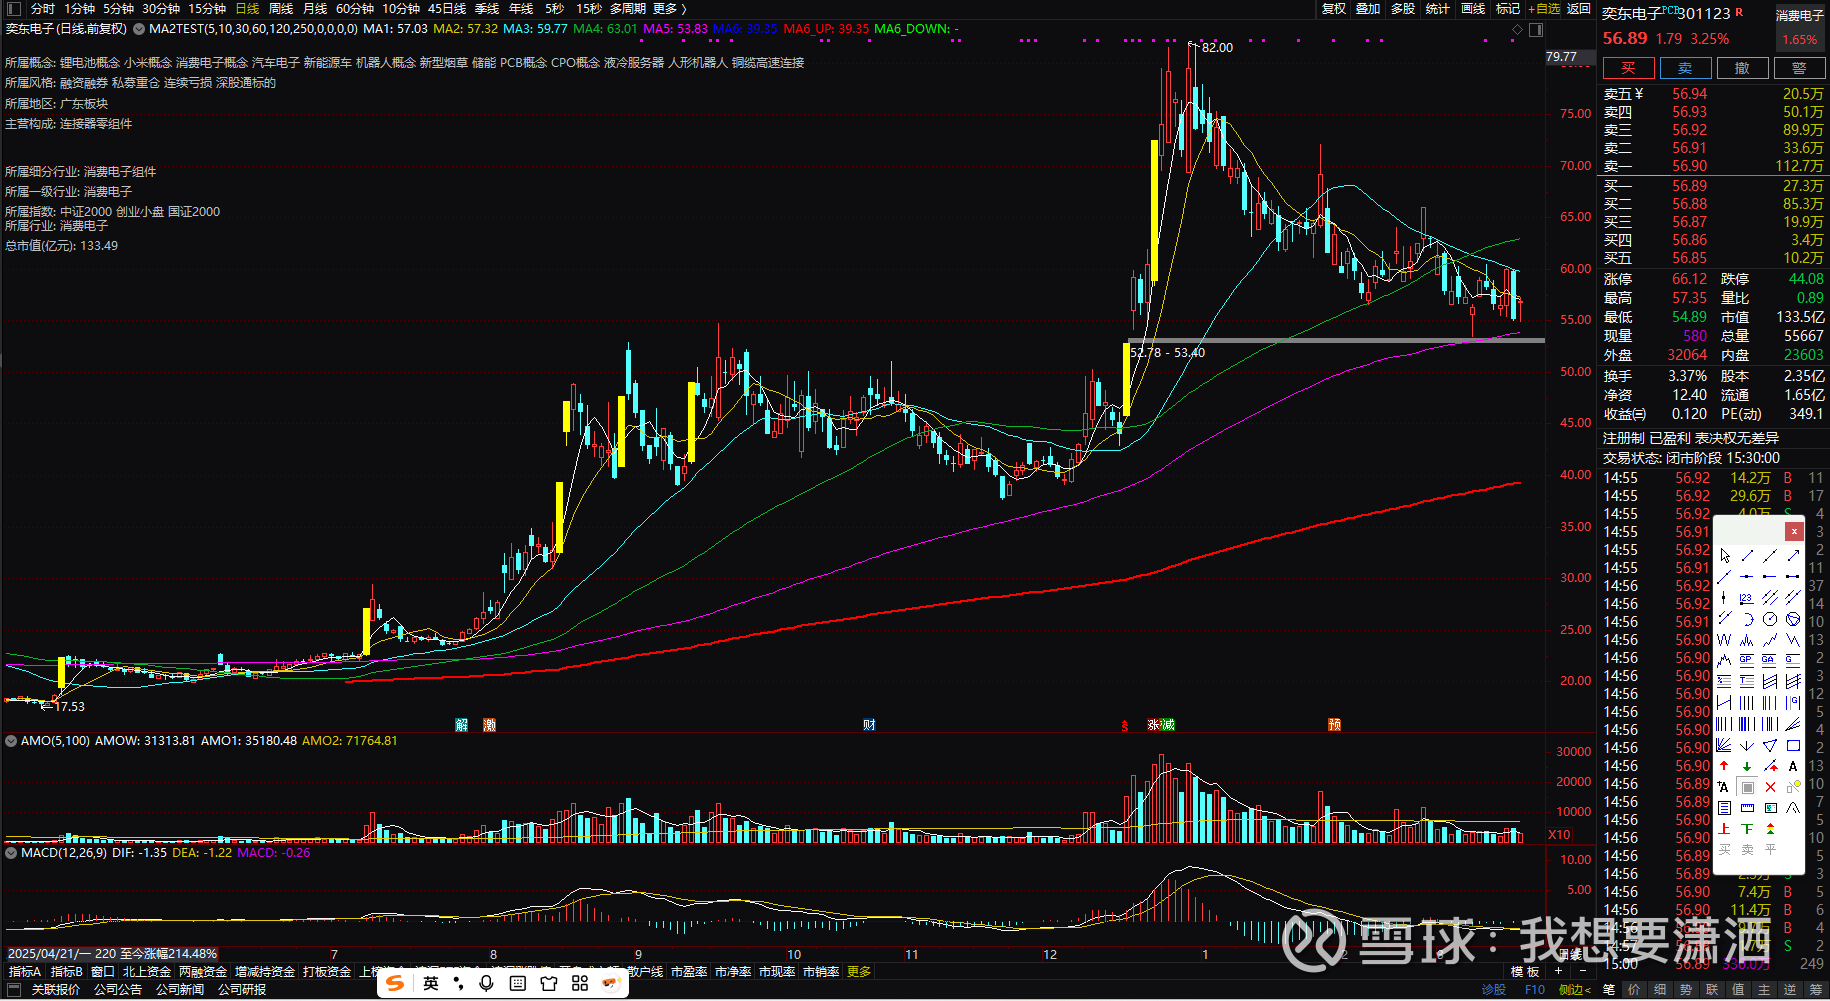Click the red 买 buy button
1830x1001 pixels.
pyautogui.click(x=1628, y=68)
